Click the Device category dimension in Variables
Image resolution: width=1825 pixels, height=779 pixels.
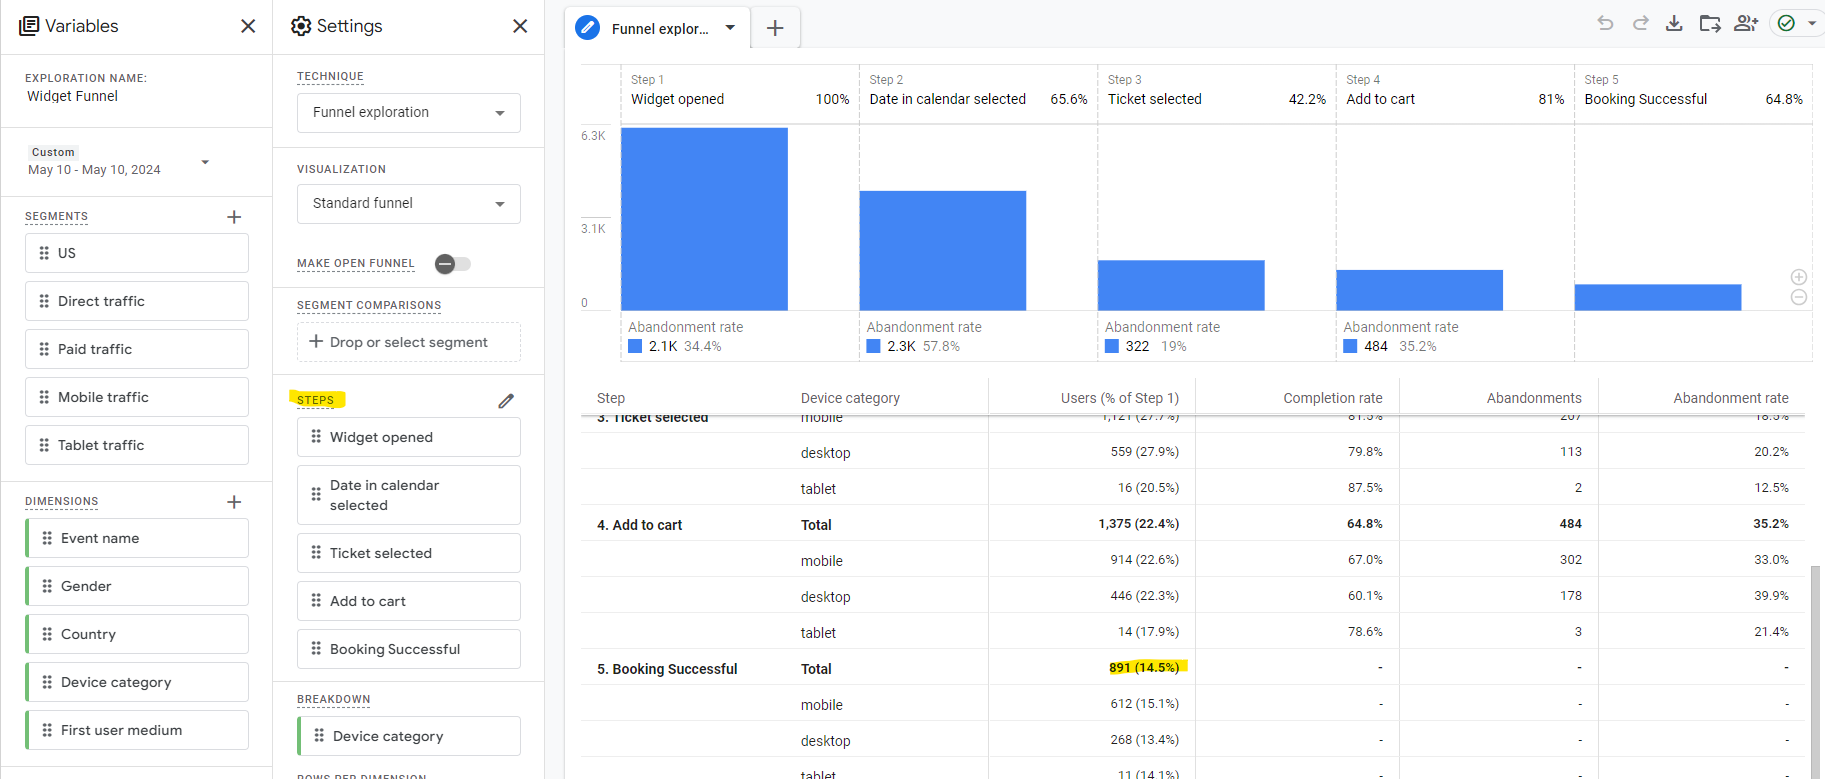[137, 682]
